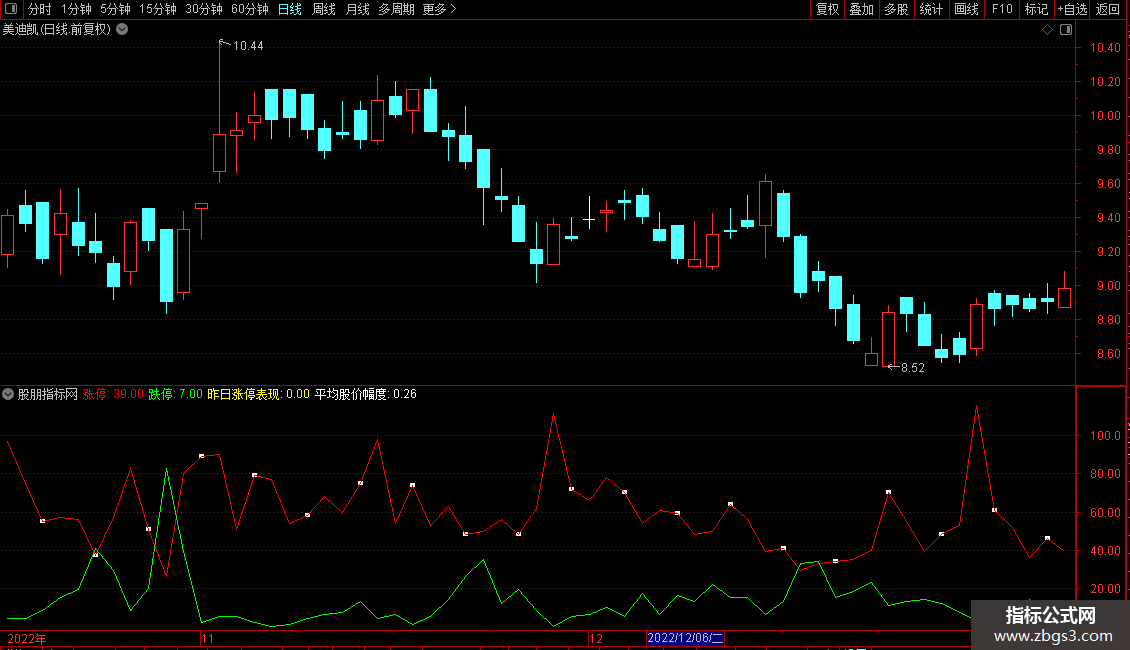
Task: Click the 美迪凯(日线.前复权) chart title
Action: (x=57, y=29)
